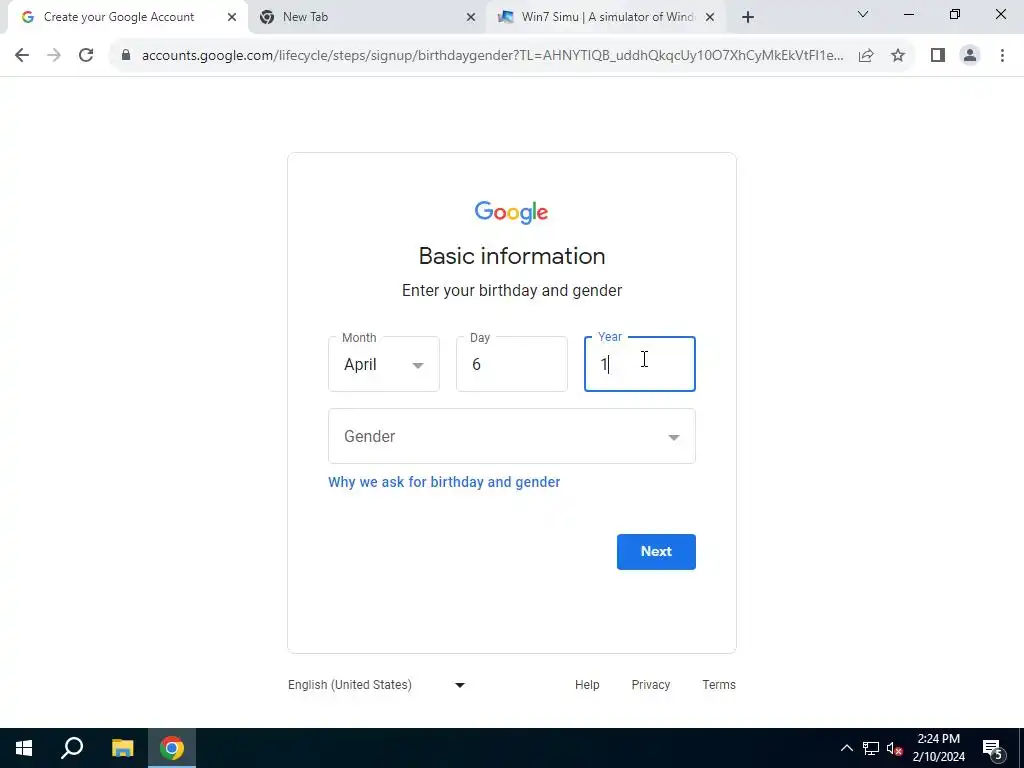The height and width of the screenshot is (768, 1024).
Task: Switch to the Win7 Simu tab
Action: (x=607, y=17)
